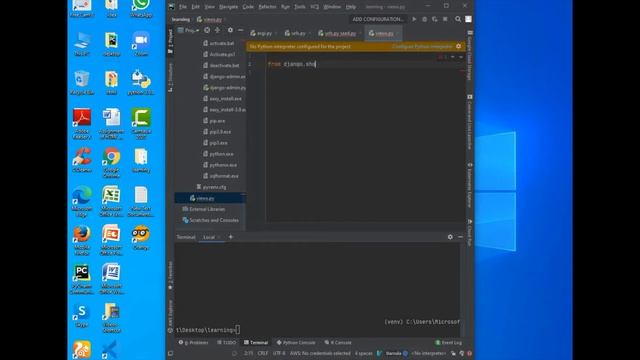The image size is (640, 360).
Task: Click the locate/select opened file icon
Action: tap(207, 30)
